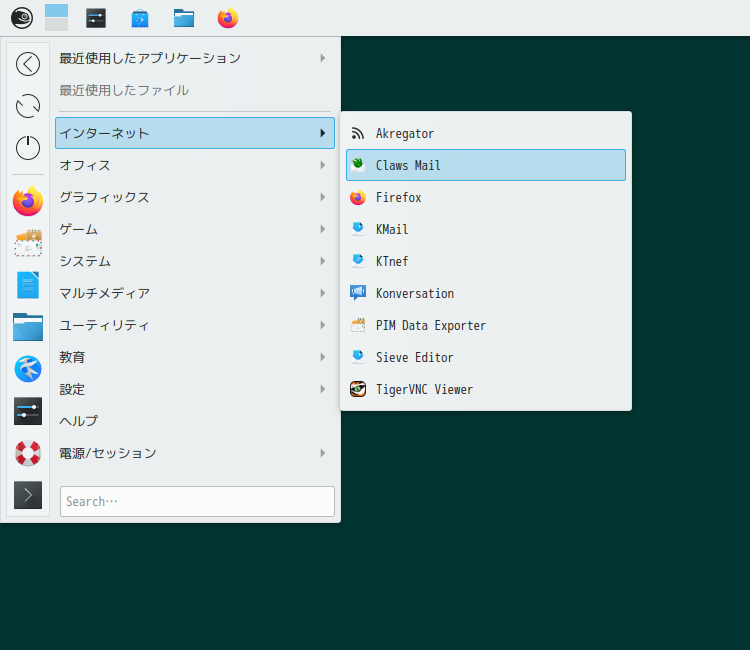Click the KMail icon
This screenshot has height=650, width=750.
click(358, 229)
